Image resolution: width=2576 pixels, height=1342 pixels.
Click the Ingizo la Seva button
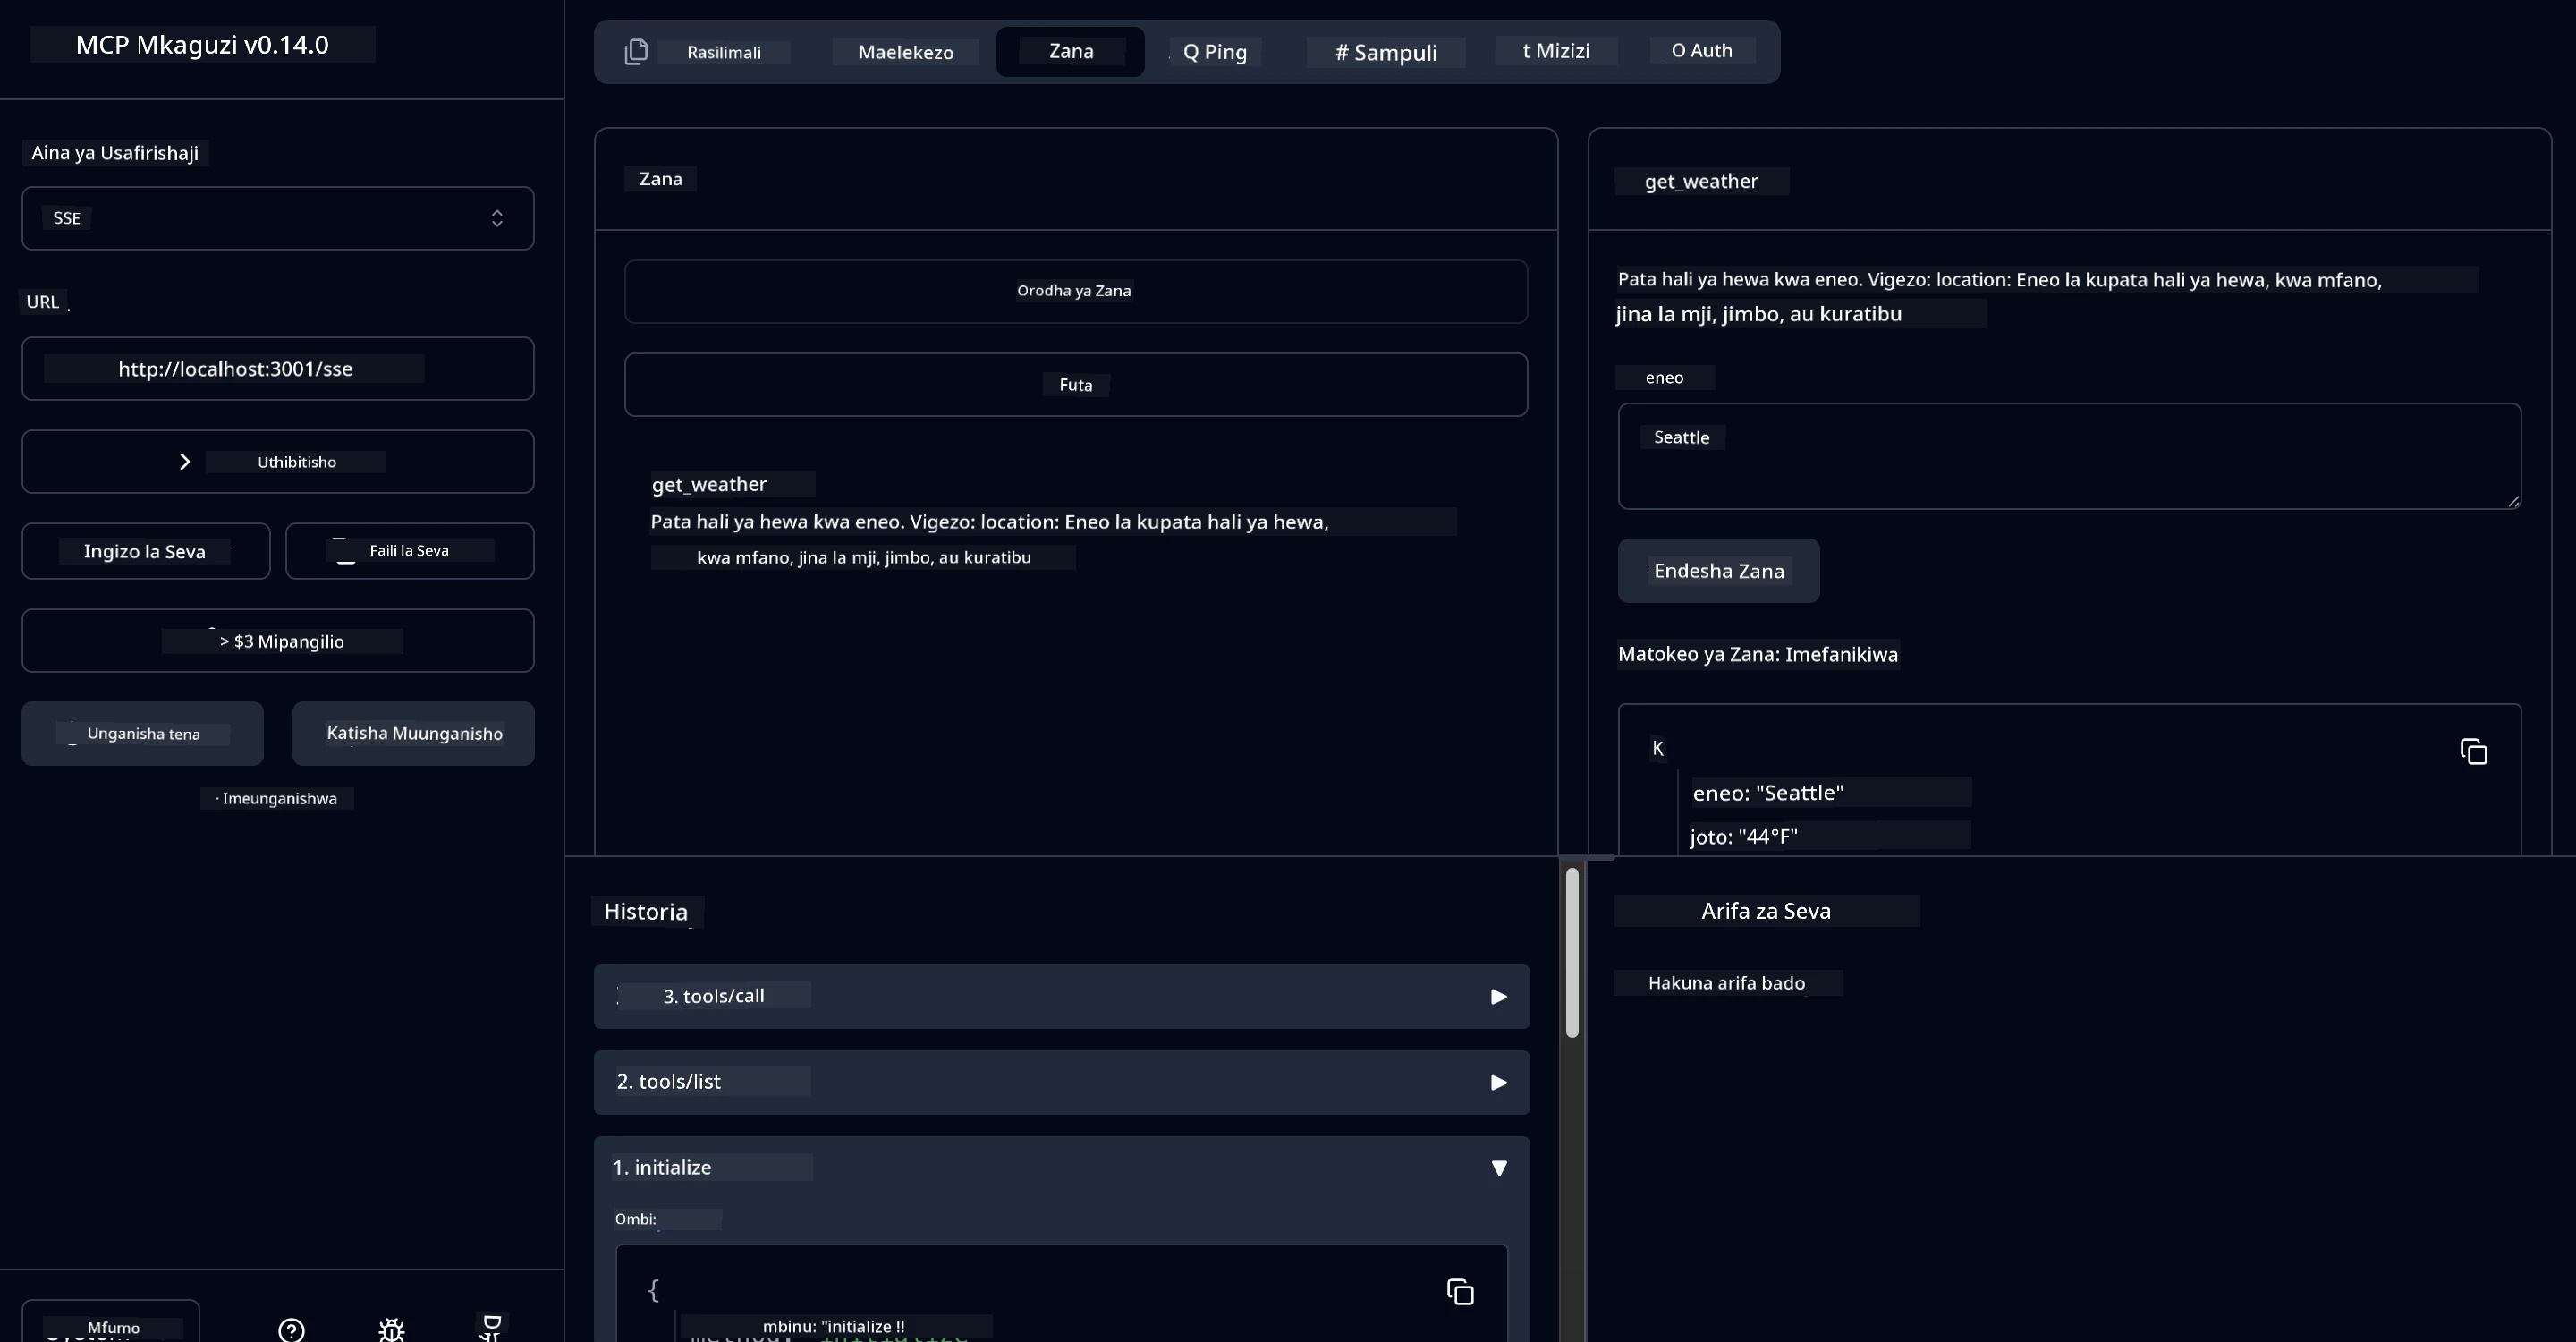[146, 551]
